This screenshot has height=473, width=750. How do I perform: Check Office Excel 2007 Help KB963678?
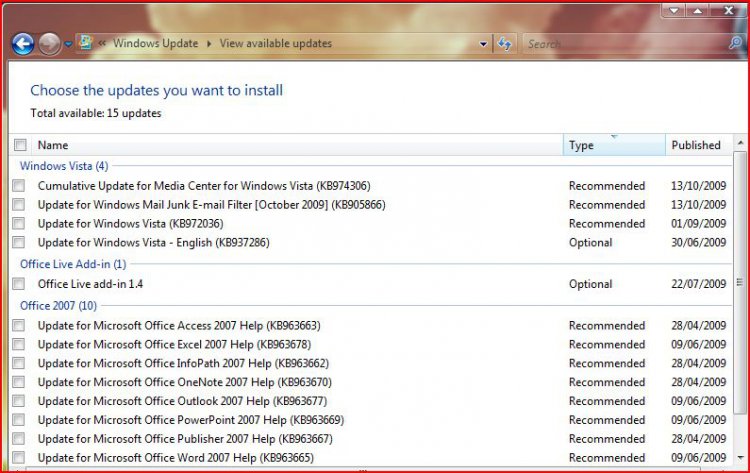pyautogui.click(x=19, y=344)
